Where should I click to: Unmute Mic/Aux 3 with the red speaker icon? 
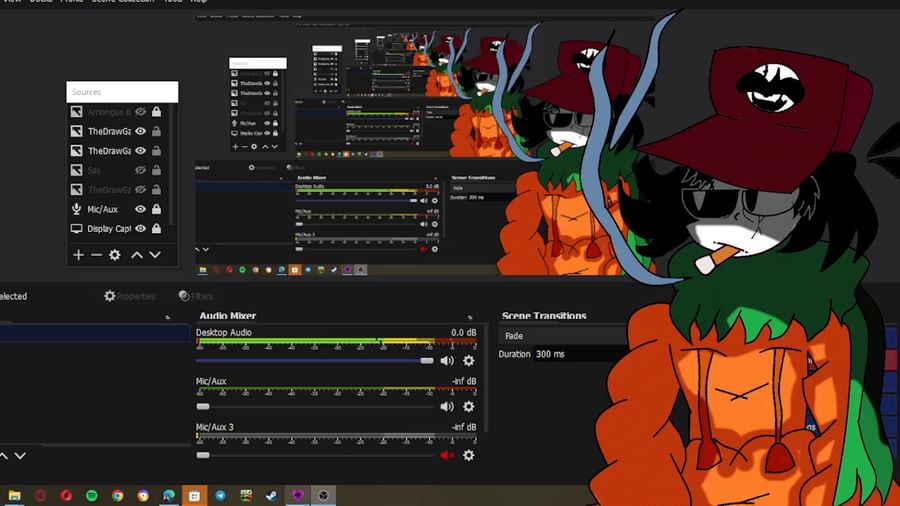click(447, 455)
